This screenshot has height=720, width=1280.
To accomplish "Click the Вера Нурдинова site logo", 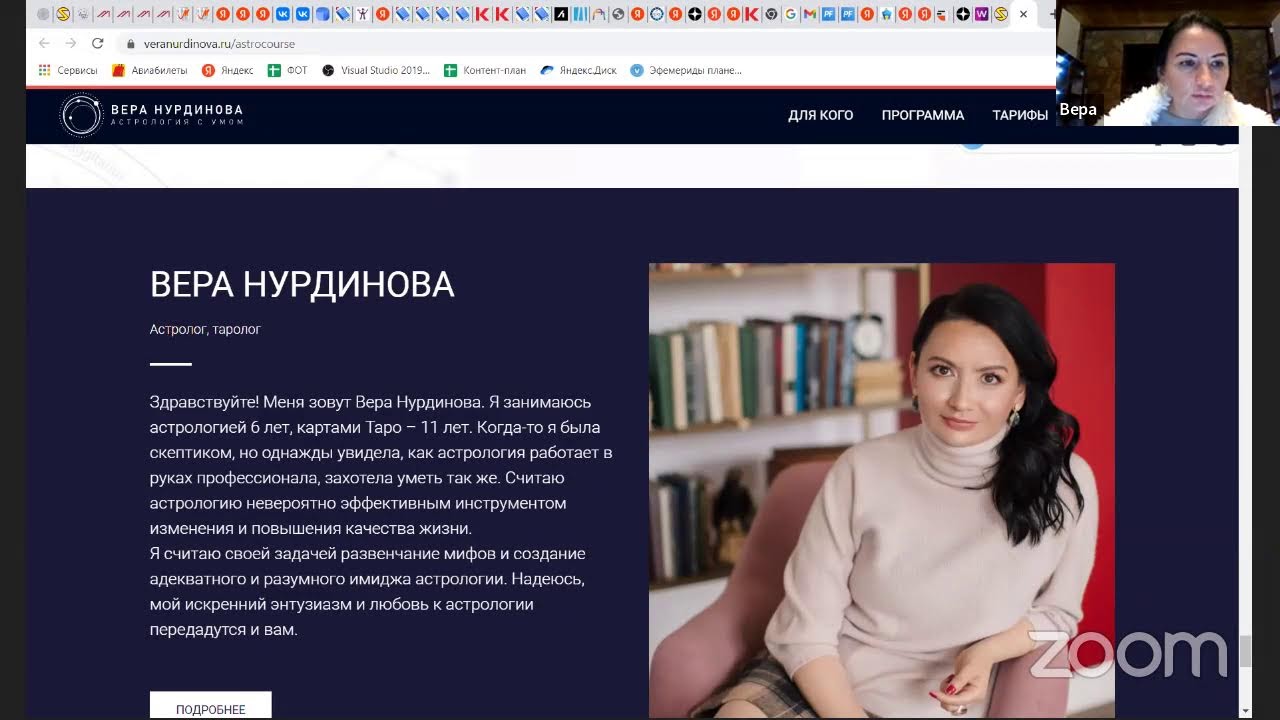I will [x=151, y=115].
